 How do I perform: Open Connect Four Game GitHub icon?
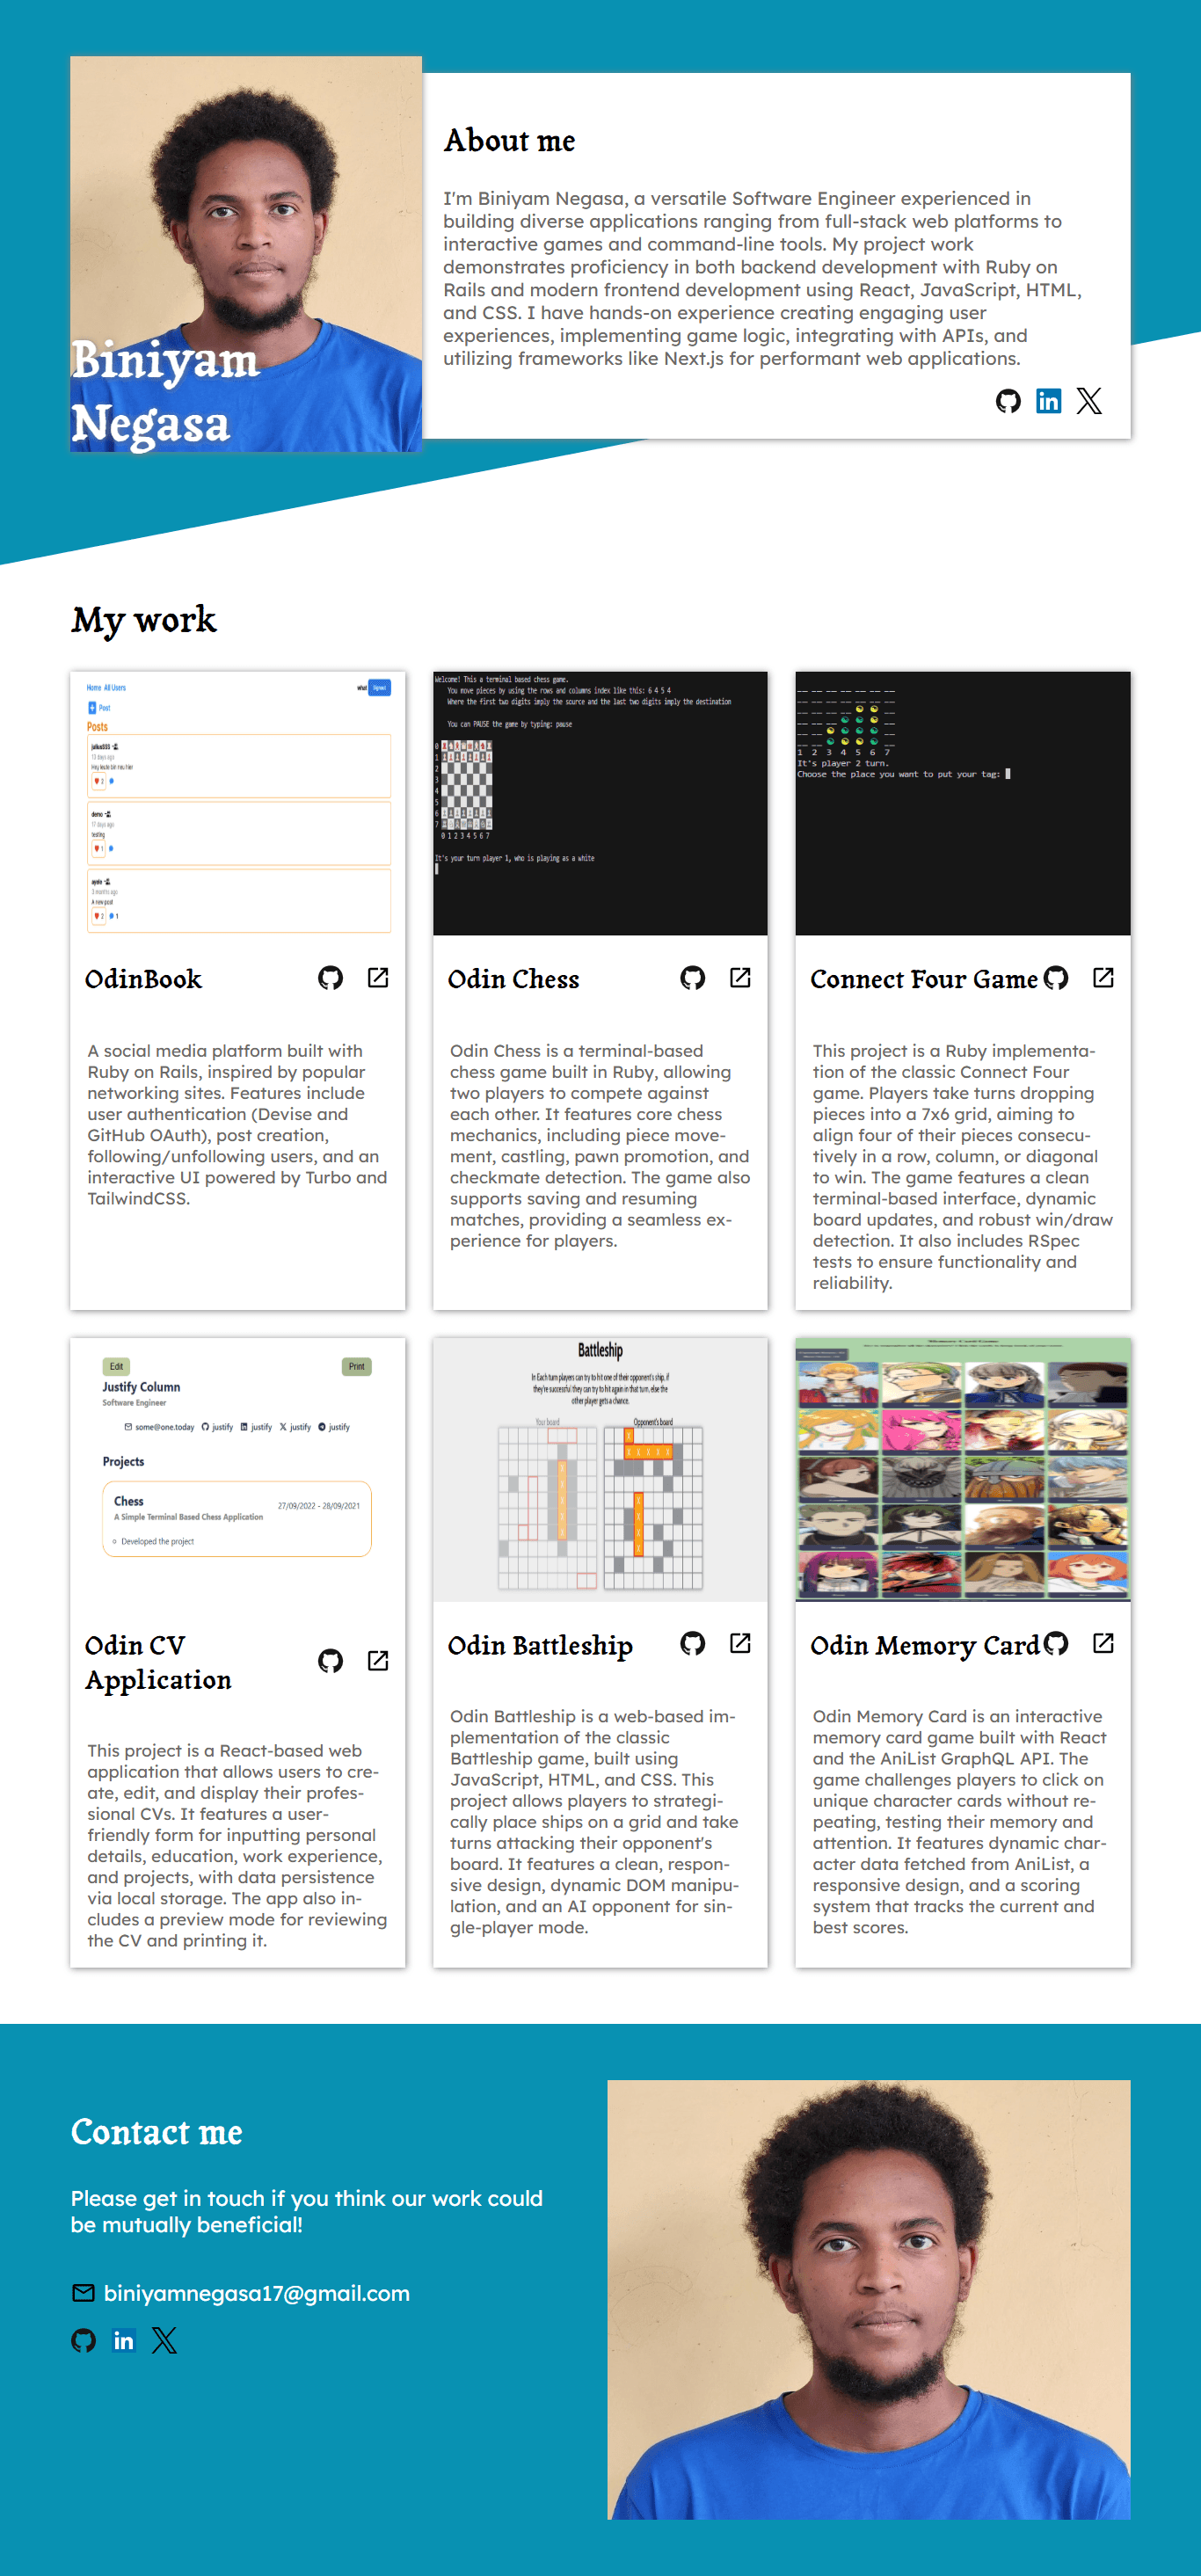coord(1056,978)
